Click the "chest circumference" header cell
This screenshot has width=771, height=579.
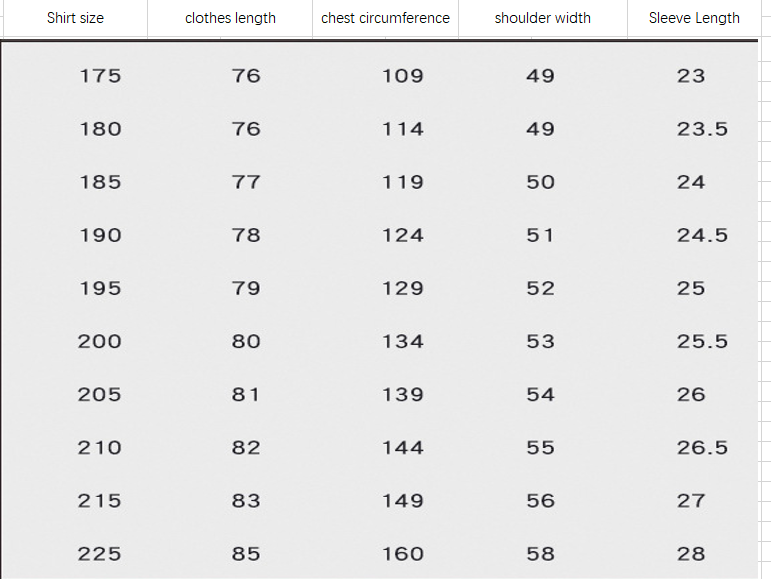tap(385, 18)
